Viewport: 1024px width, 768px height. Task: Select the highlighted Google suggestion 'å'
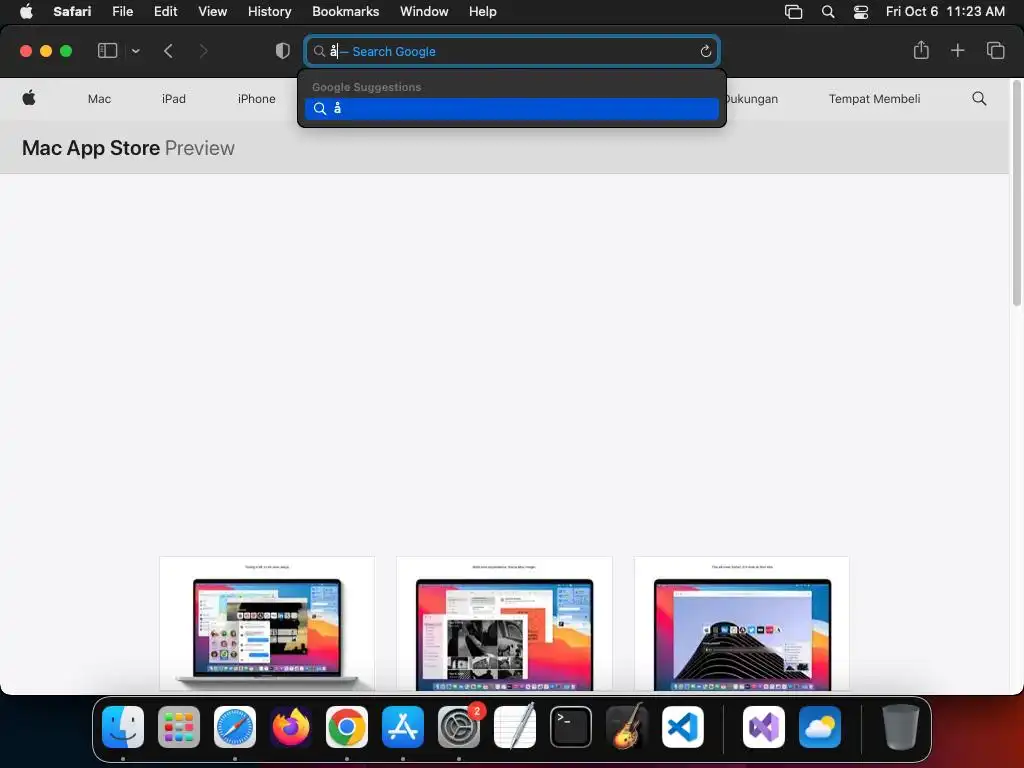pos(512,108)
